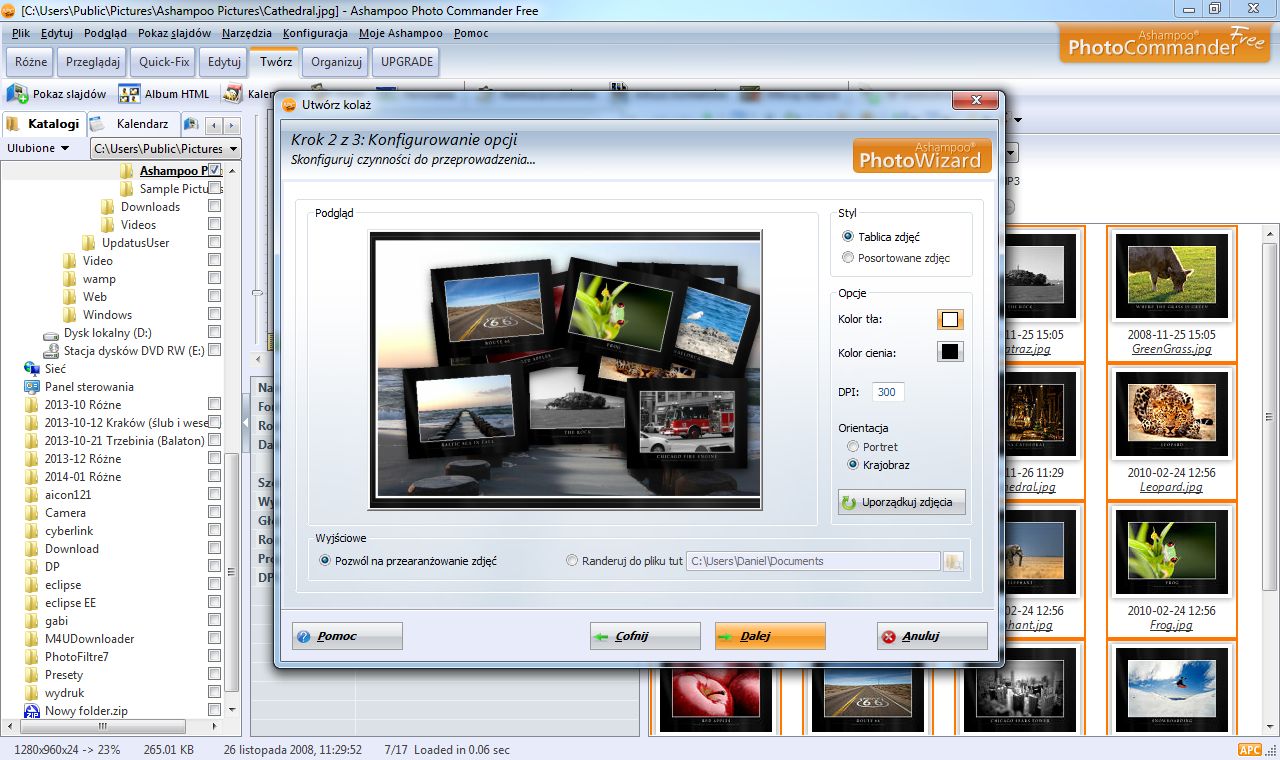Select the Frog.jpg thumbnail
The height and width of the screenshot is (760, 1280).
tap(1172, 570)
